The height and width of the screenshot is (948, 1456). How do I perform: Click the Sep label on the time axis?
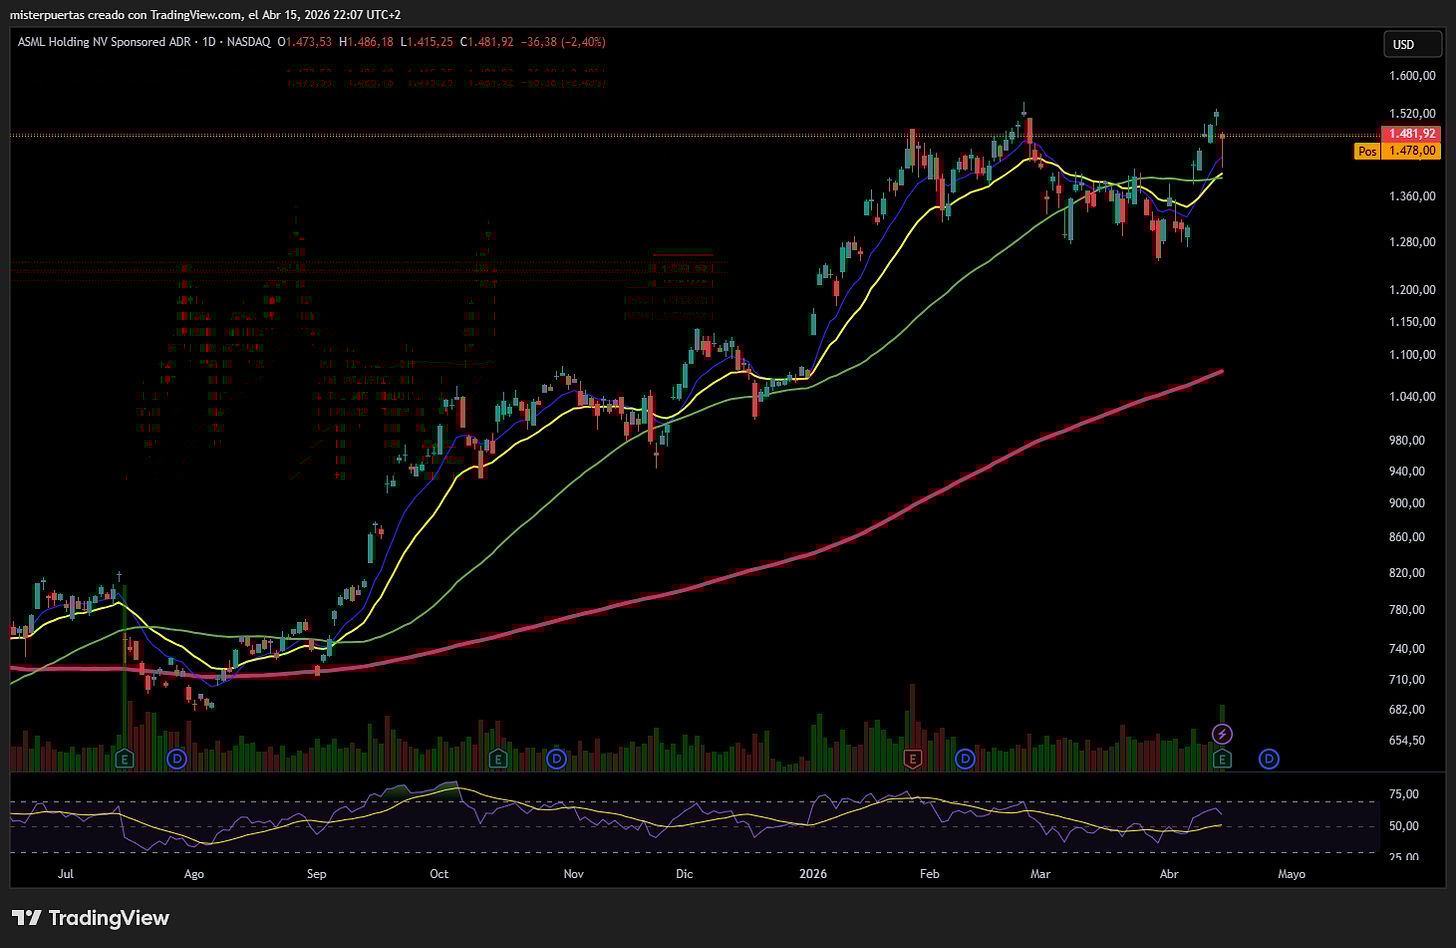point(316,874)
